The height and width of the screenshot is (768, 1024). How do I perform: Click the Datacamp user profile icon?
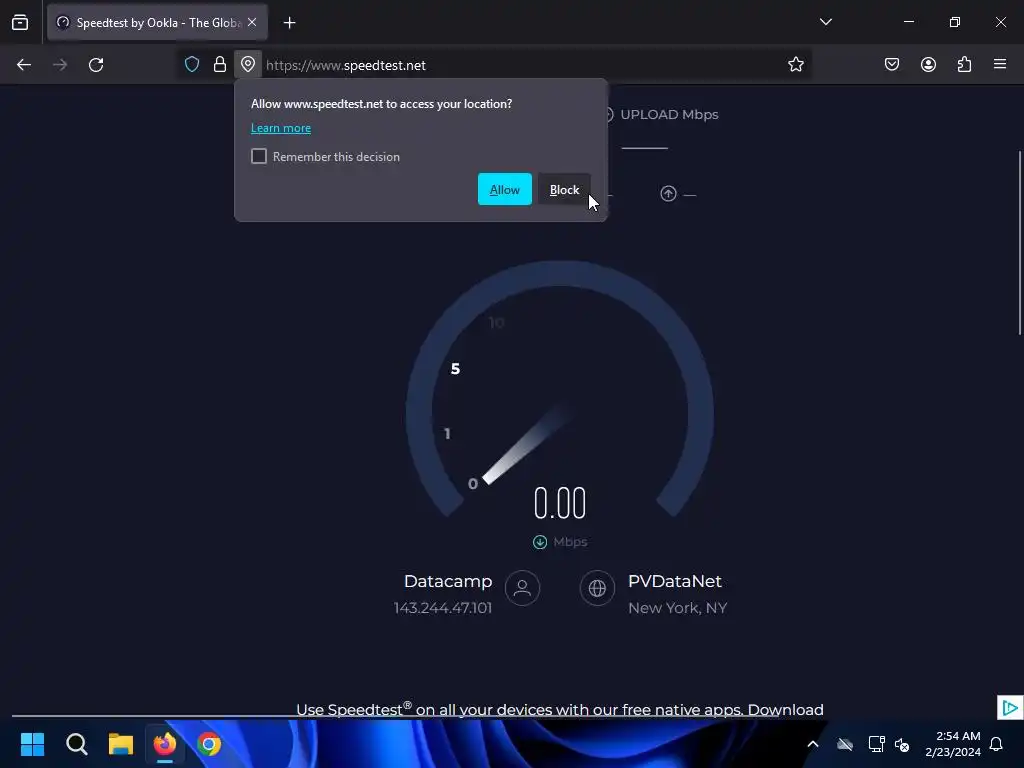tap(522, 588)
